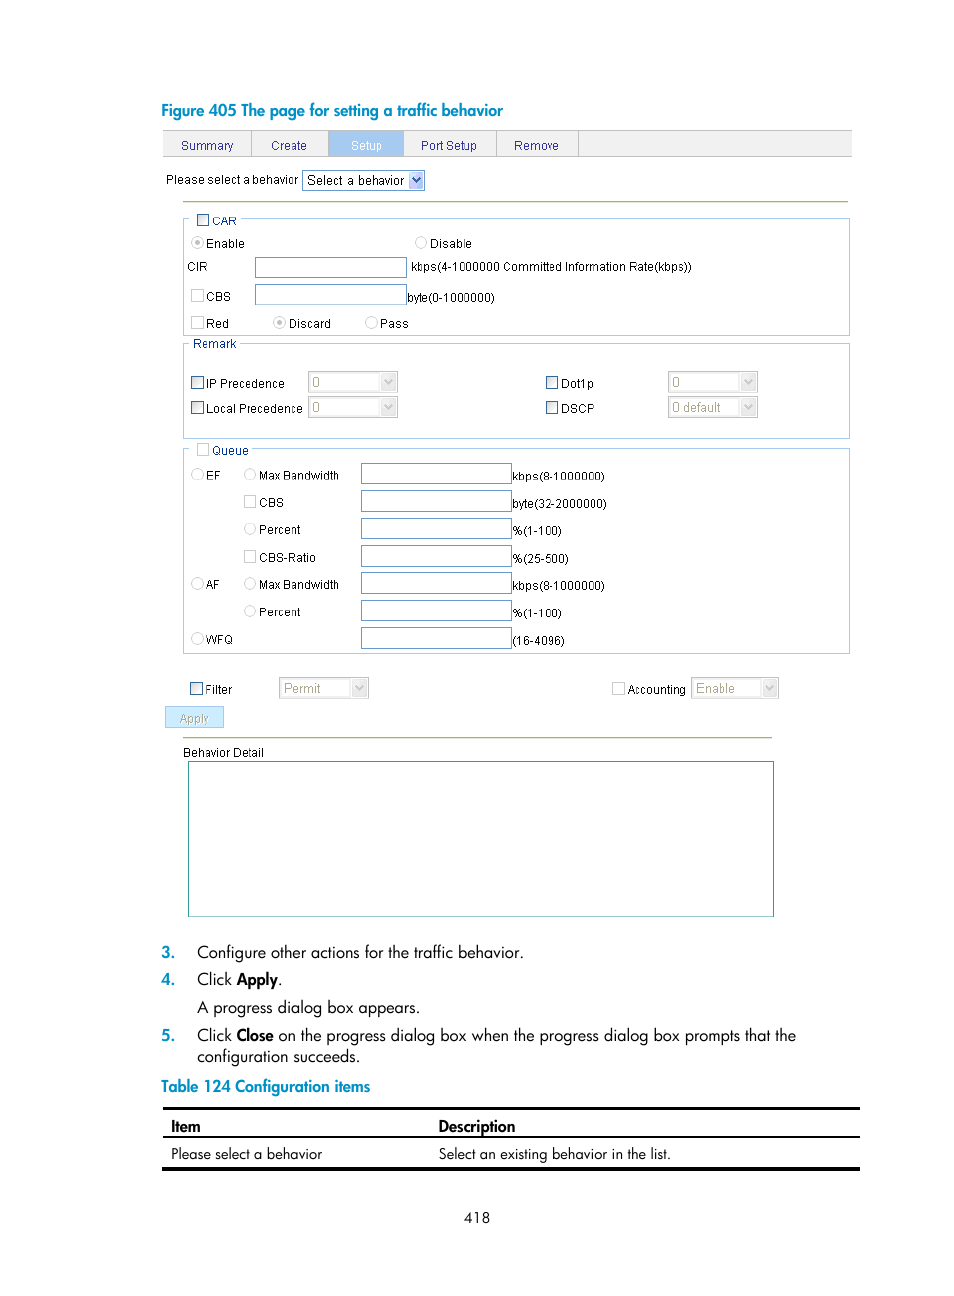Tick the EF CBS checkbox
Screen dimensions: 954x1296
[x=250, y=502]
